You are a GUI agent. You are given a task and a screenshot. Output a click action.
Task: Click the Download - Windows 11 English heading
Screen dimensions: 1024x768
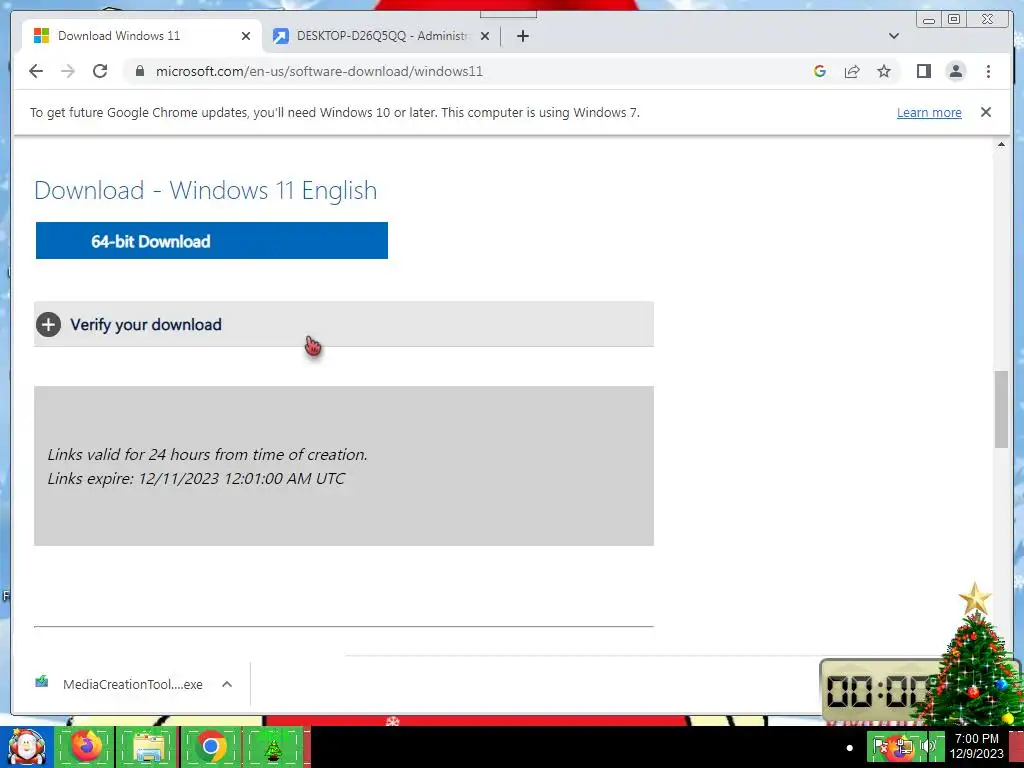(206, 191)
